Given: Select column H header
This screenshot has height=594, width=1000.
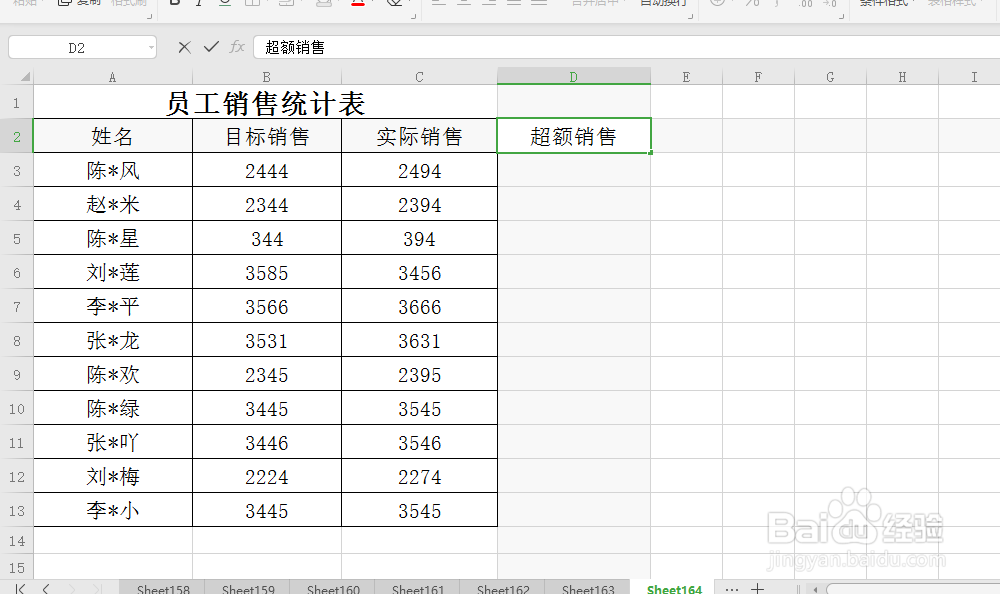Looking at the screenshot, I should [x=902, y=77].
